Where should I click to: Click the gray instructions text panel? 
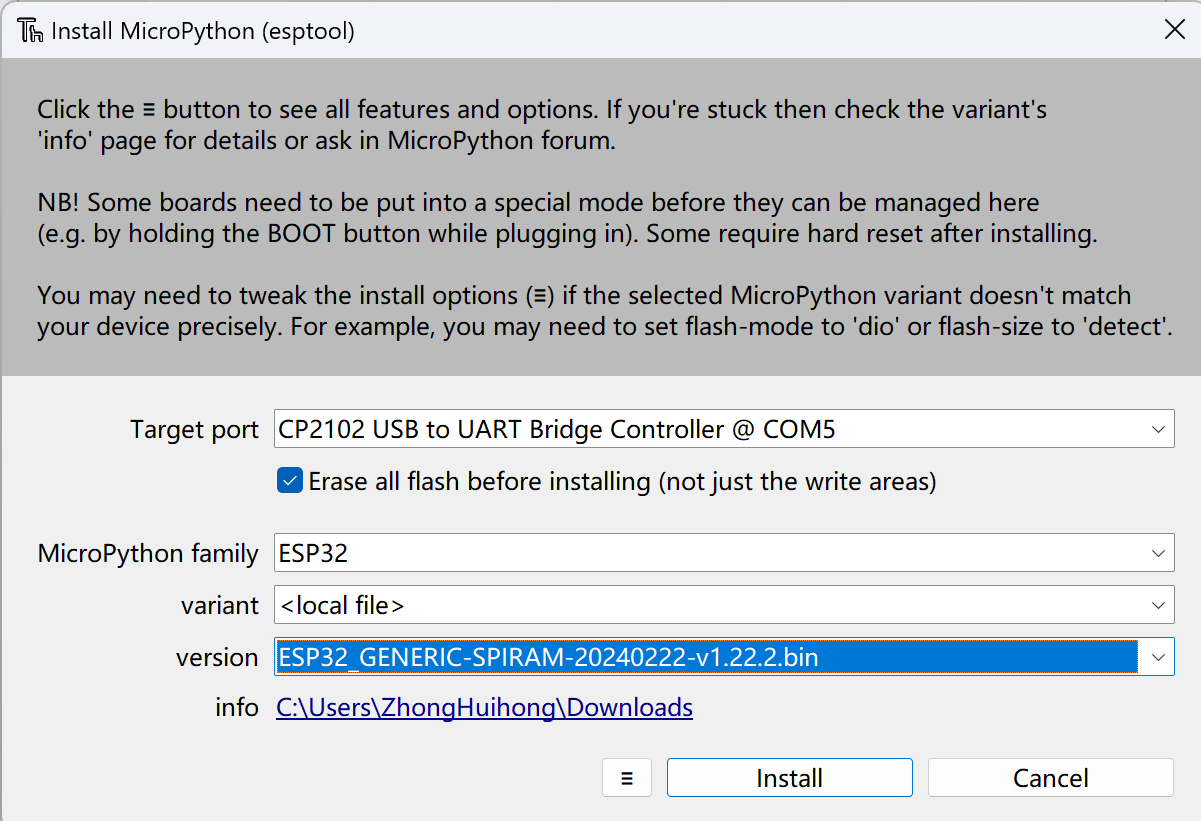click(x=600, y=217)
